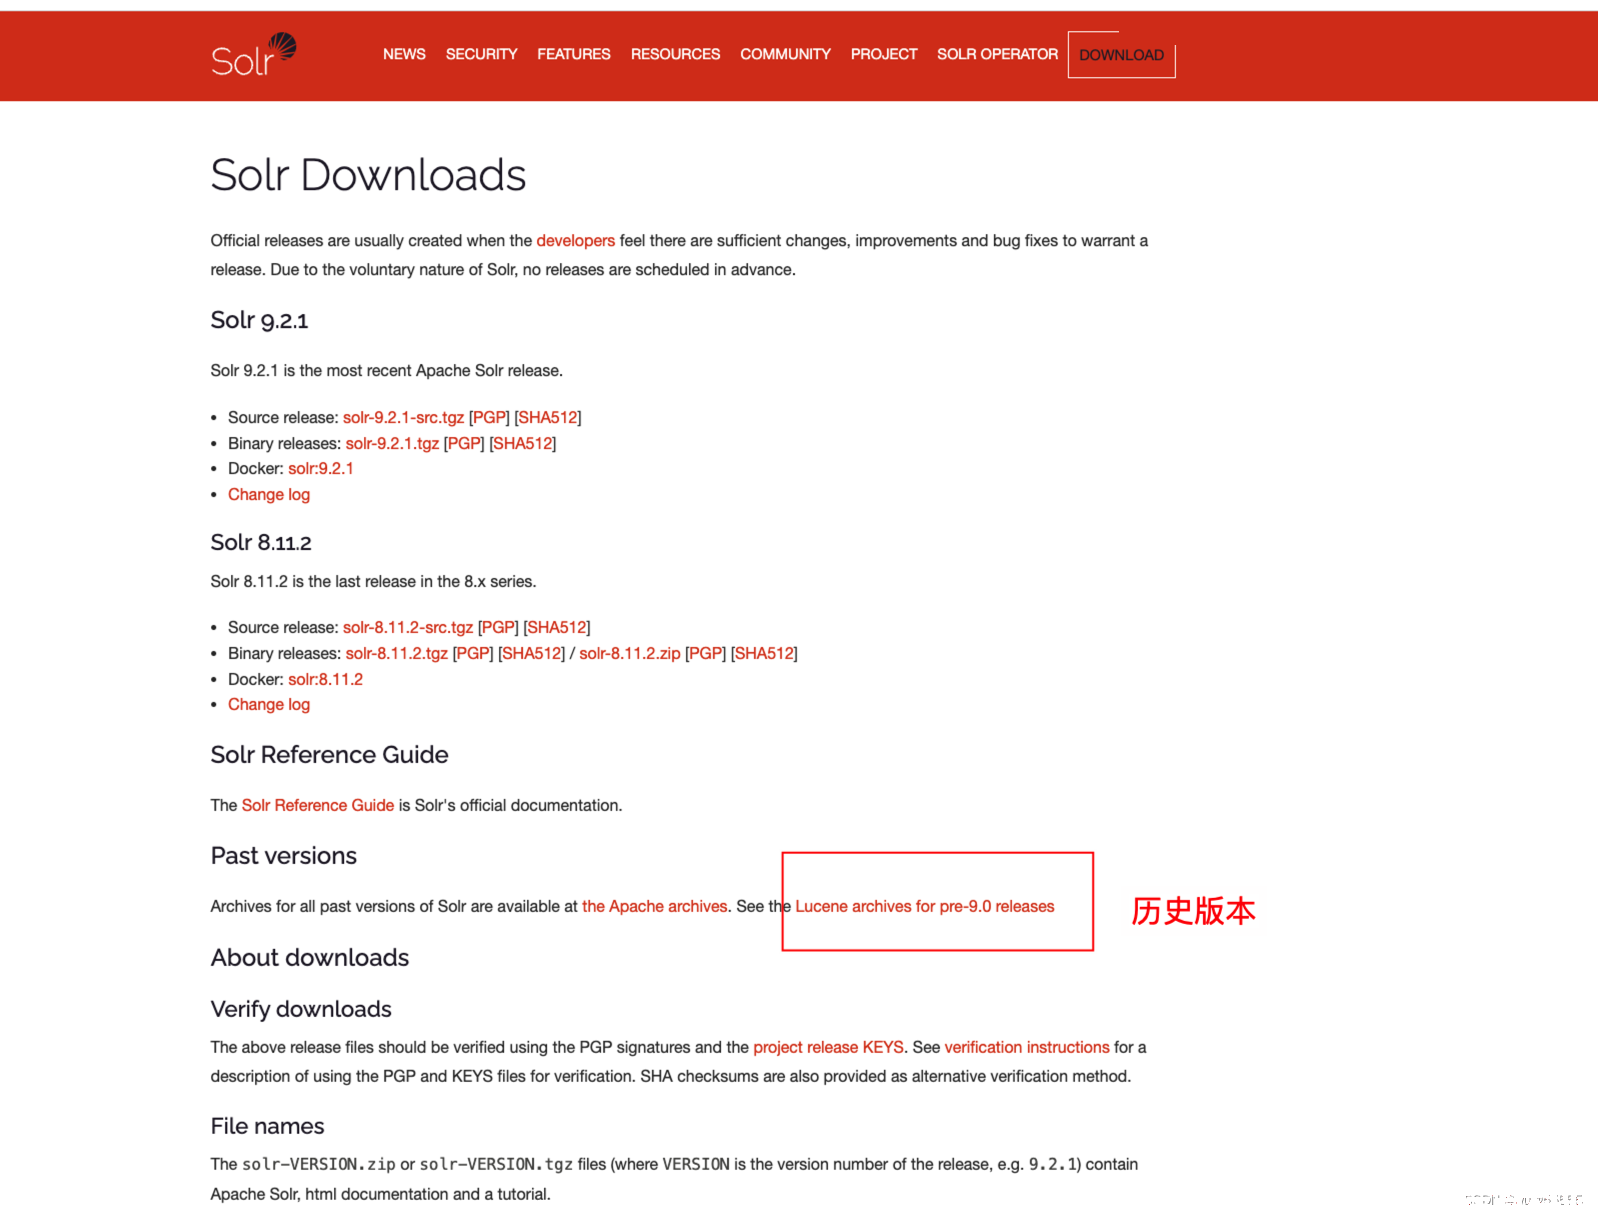Open PGP signature for solr-8.11.2.tgz
Screen dimensions: 1598x1215
pos(473,653)
